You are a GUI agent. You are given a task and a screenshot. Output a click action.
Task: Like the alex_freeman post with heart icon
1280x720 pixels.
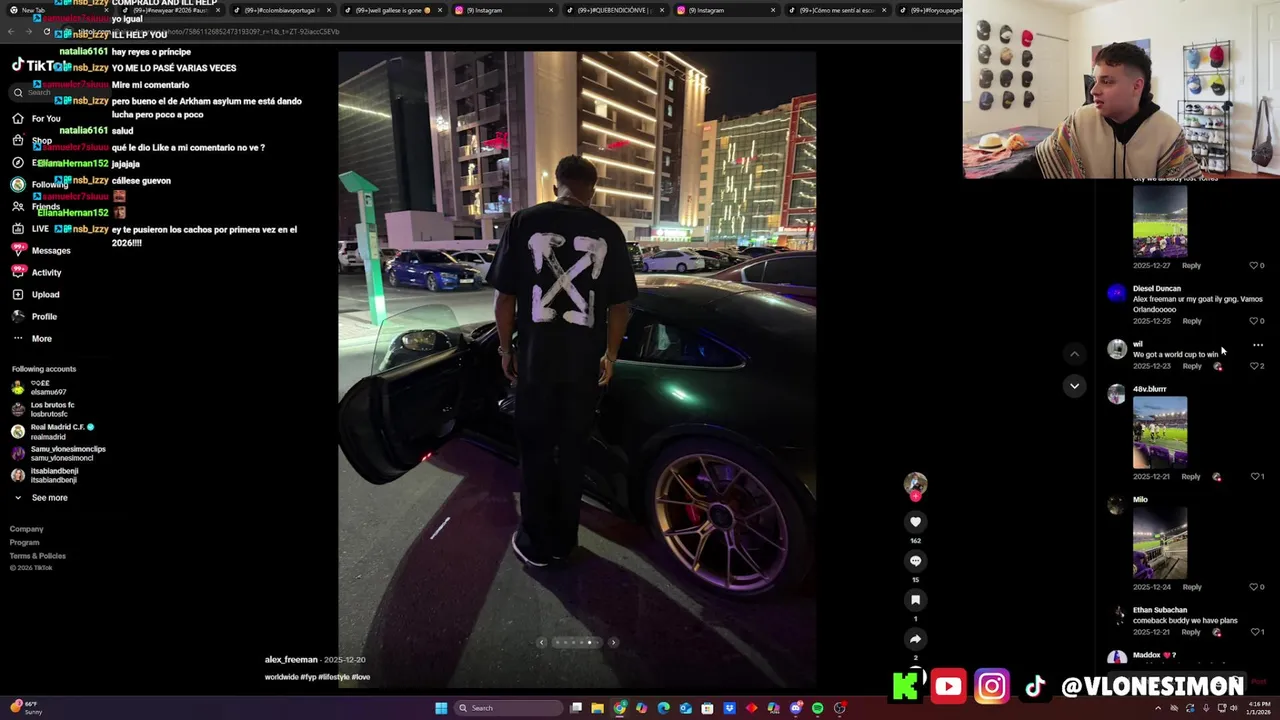point(915,522)
